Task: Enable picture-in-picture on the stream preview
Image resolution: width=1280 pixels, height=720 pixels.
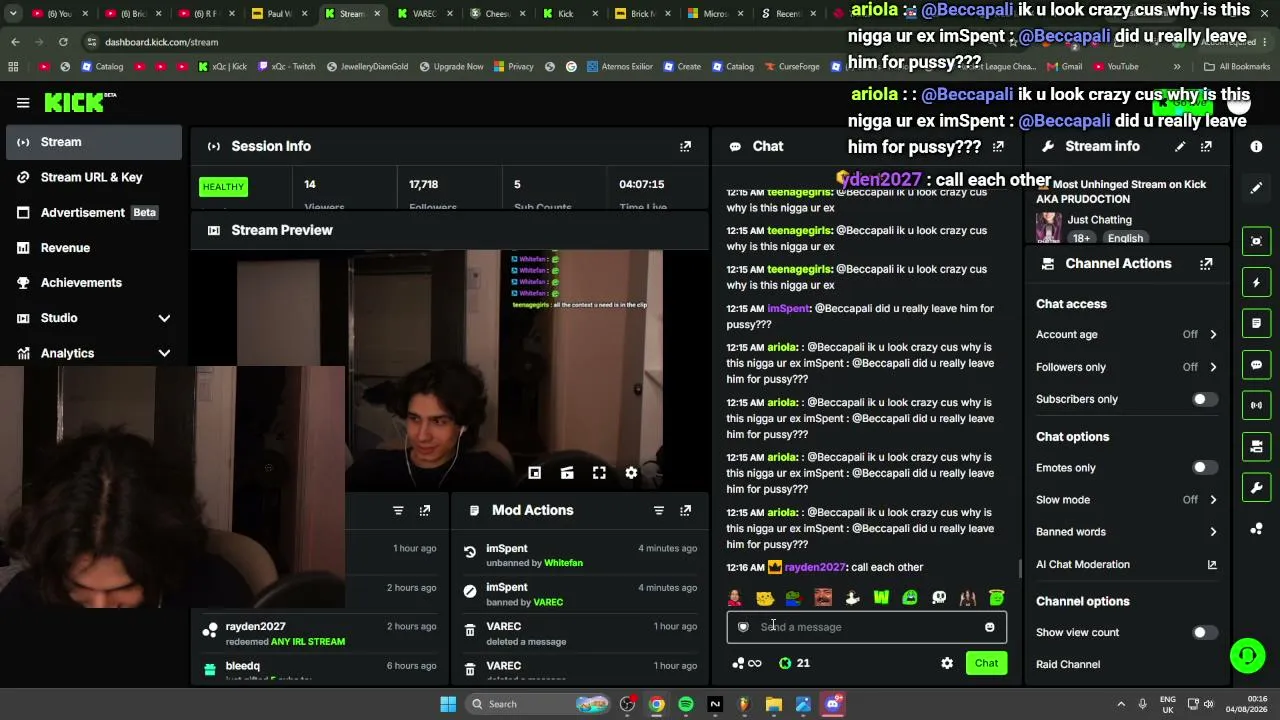Action: pyautogui.click(x=535, y=473)
